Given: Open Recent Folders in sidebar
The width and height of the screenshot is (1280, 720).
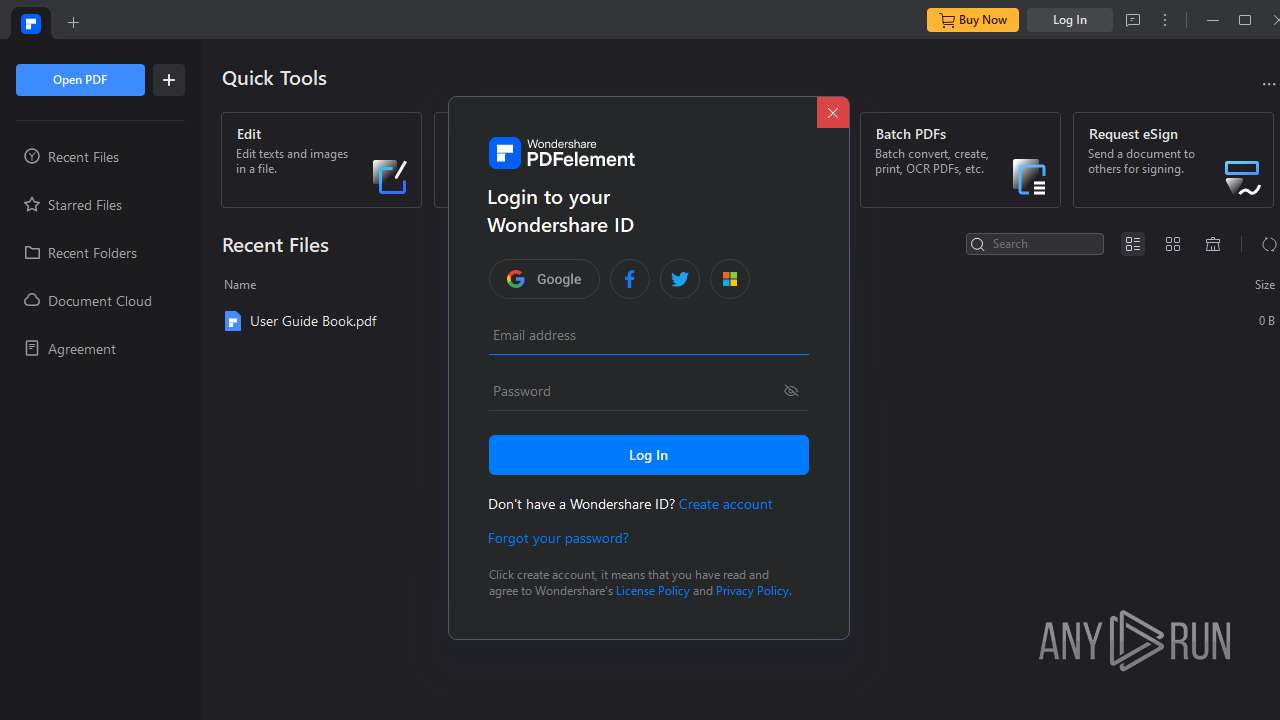Looking at the screenshot, I should click(x=80, y=253).
